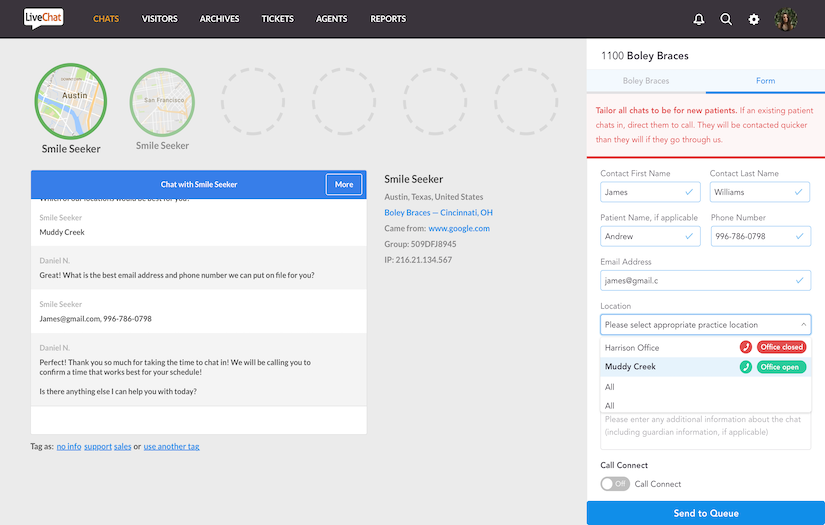
Task: Choose Harrison Office from the location list
Action: [706, 348]
